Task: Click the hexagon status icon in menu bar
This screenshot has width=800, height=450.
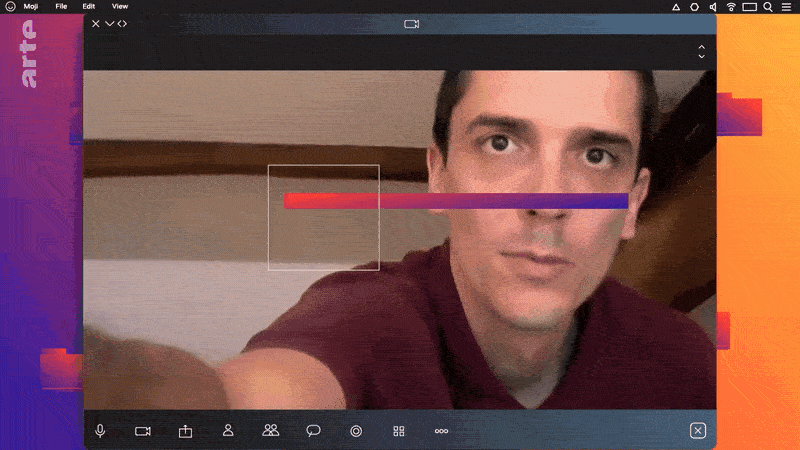Action: point(694,7)
